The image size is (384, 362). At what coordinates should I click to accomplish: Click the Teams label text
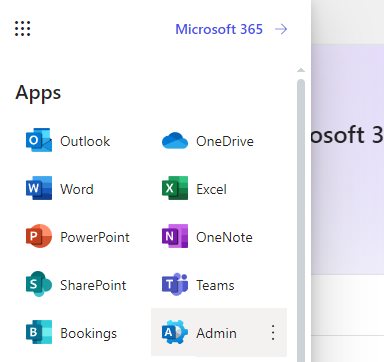(215, 285)
